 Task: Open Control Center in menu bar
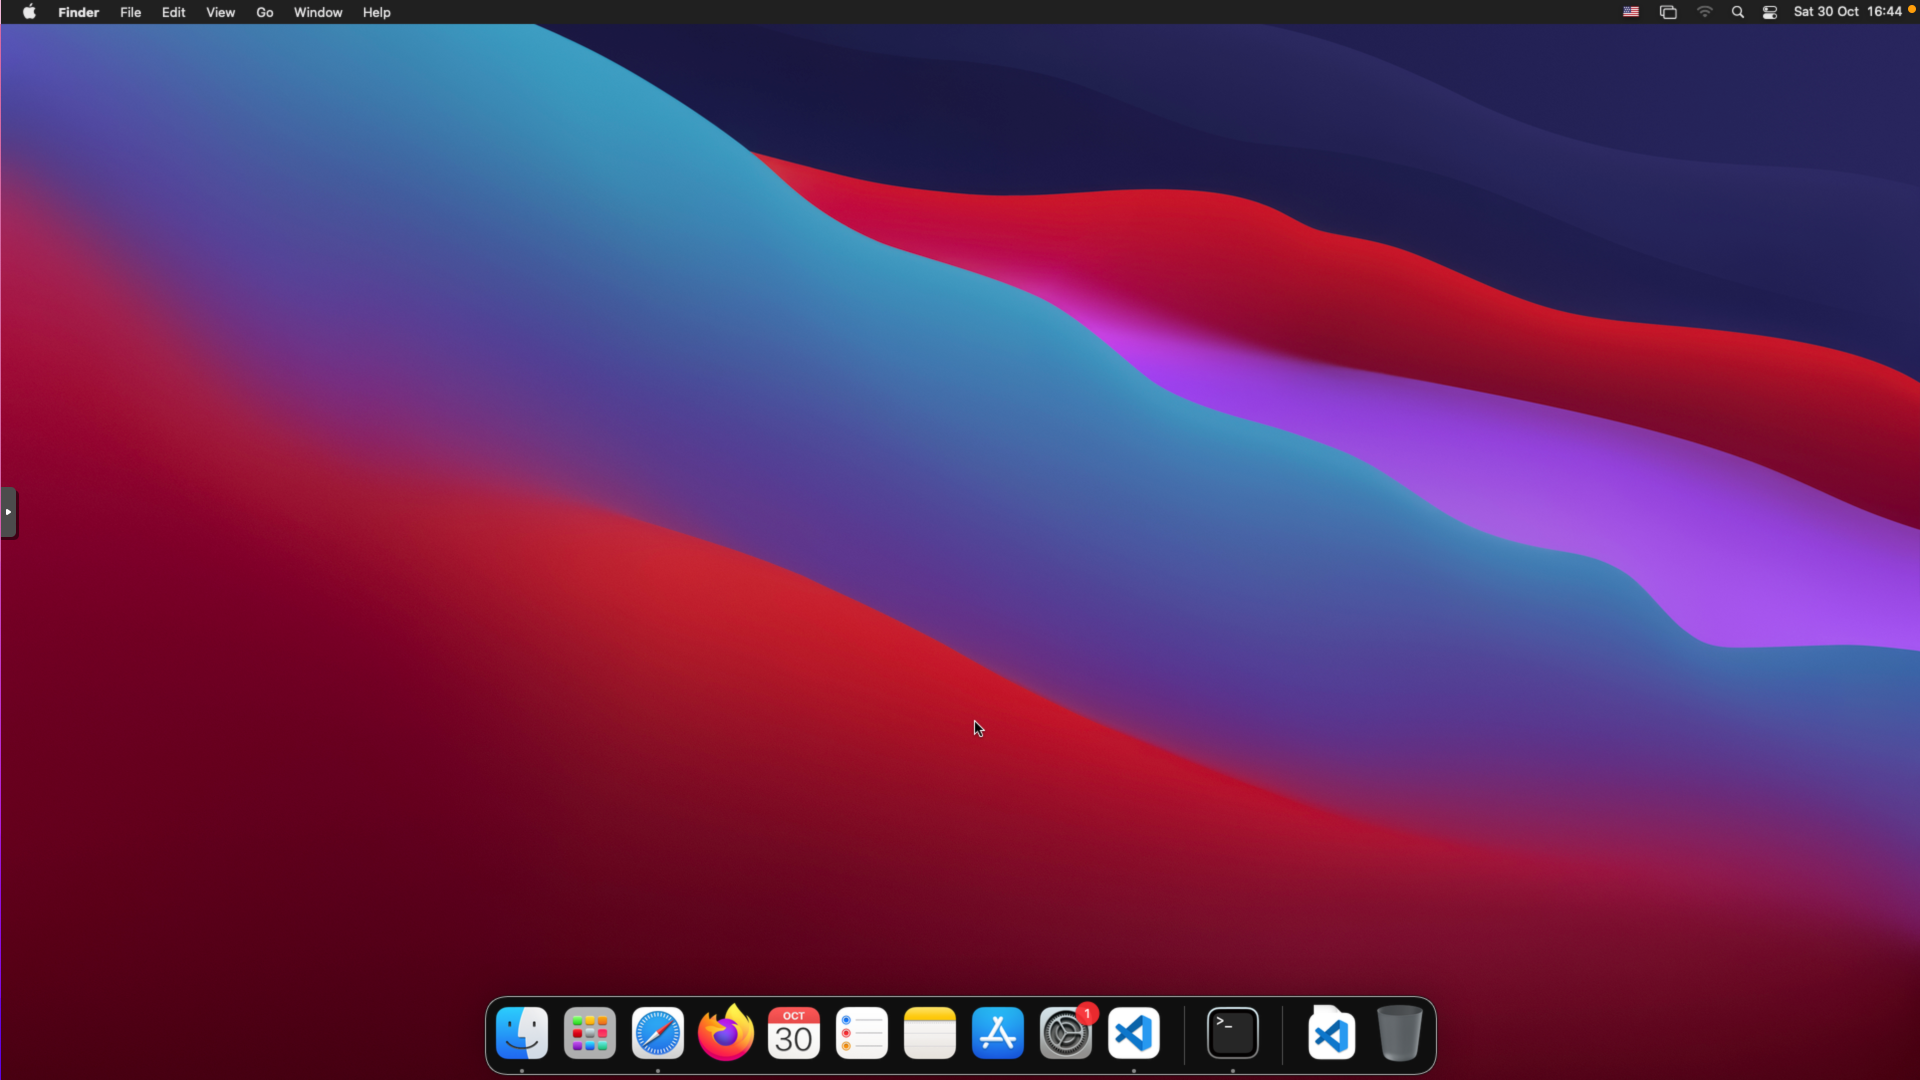click(x=1770, y=12)
